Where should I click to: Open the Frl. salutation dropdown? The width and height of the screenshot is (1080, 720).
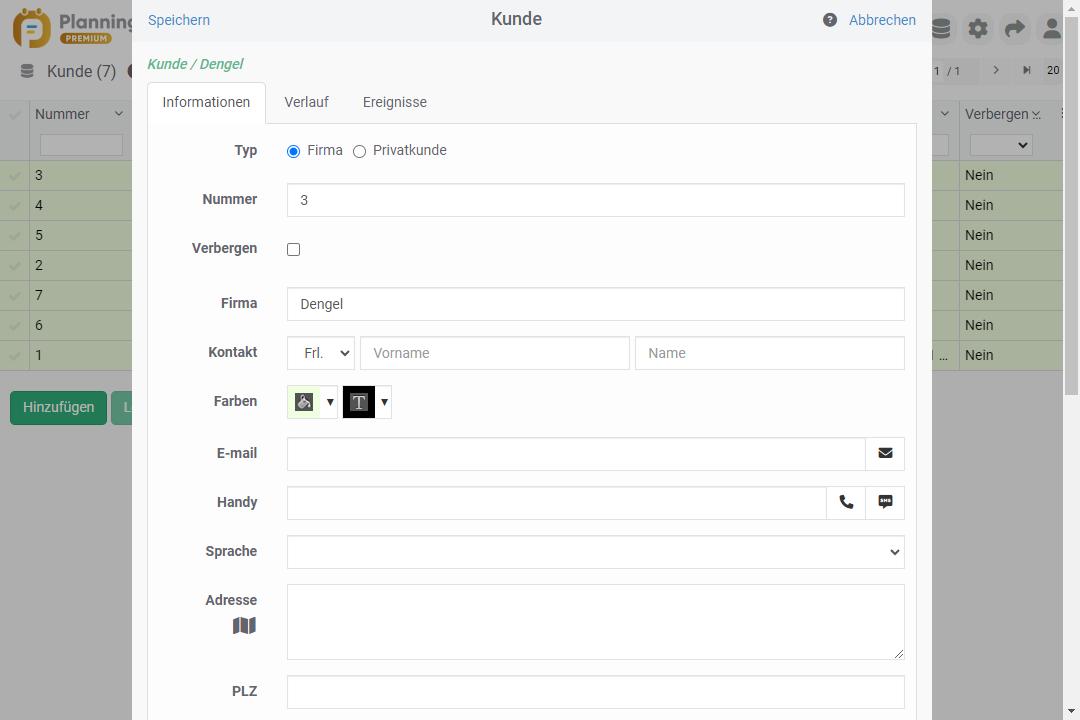point(321,353)
